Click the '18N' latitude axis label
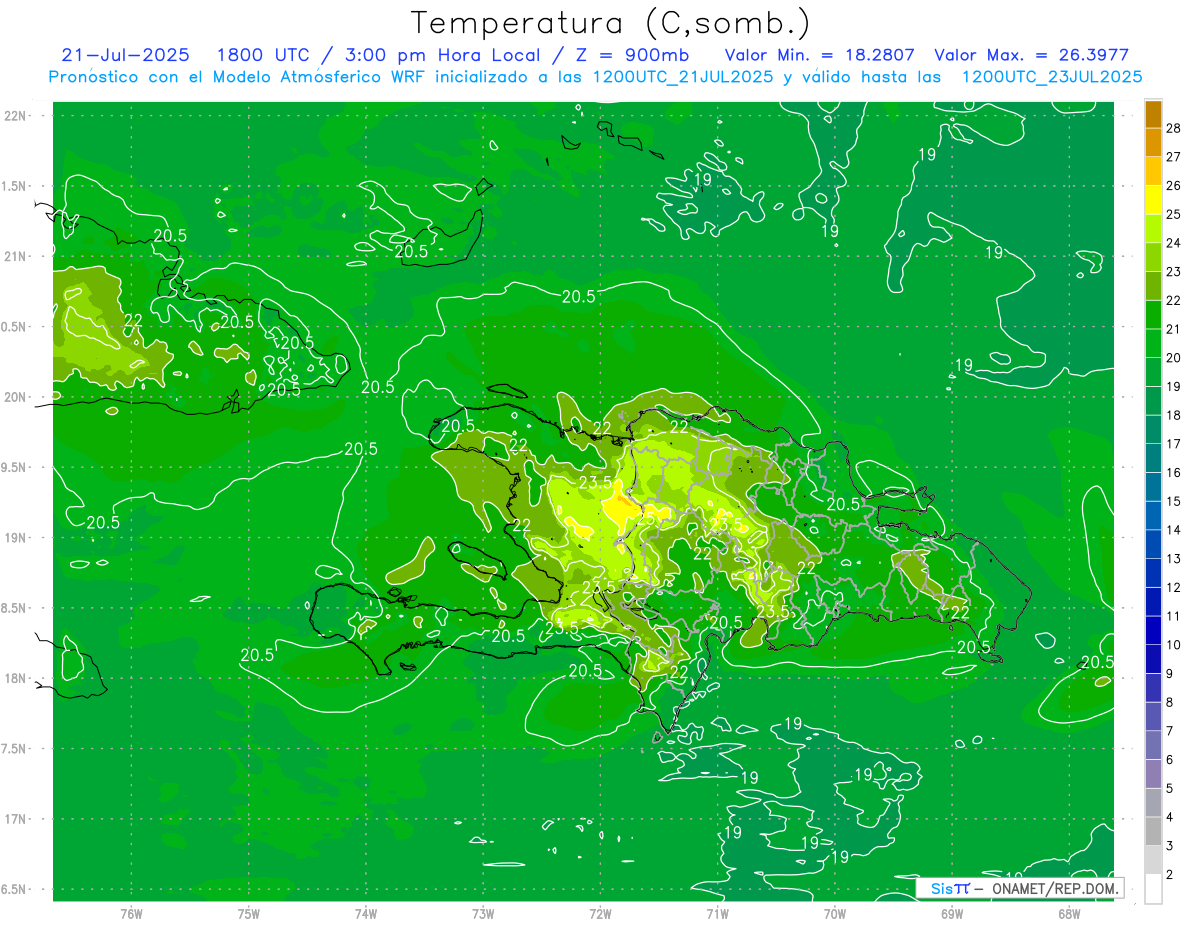Viewport: 1200px width, 927px height. pyautogui.click(x=15, y=679)
